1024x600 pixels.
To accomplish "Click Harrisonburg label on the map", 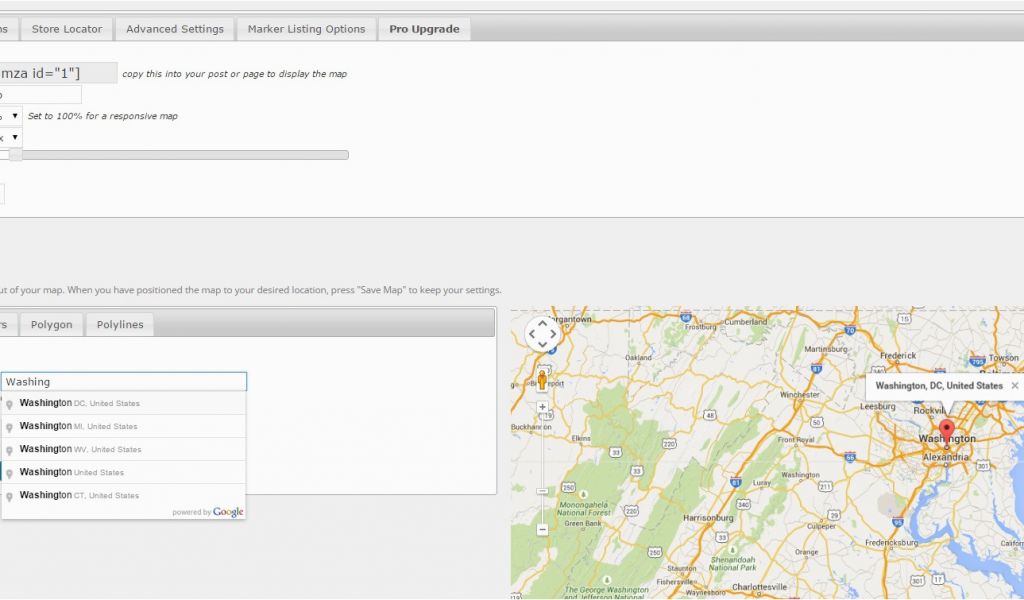I will pyautogui.click(x=708, y=518).
